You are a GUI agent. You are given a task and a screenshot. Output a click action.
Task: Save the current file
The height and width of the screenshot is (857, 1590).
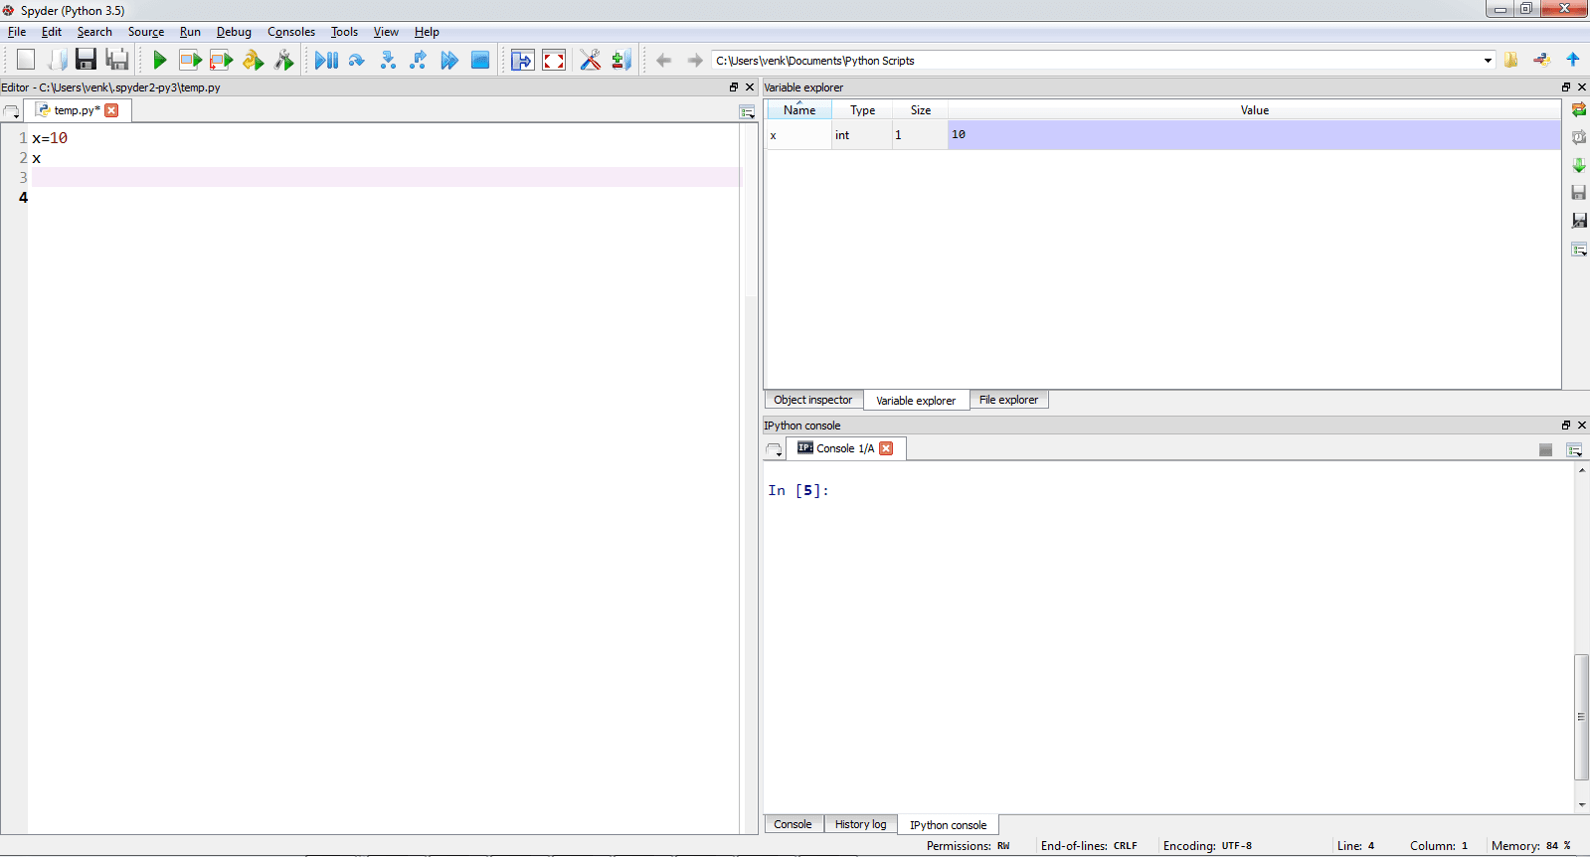[86, 60]
